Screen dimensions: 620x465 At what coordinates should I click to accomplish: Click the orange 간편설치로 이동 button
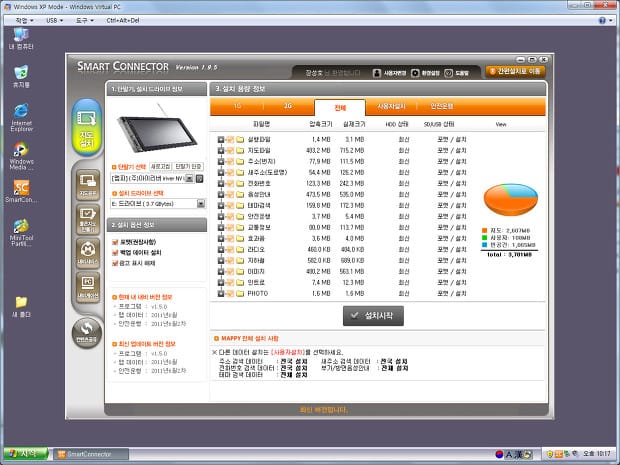(x=516, y=71)
